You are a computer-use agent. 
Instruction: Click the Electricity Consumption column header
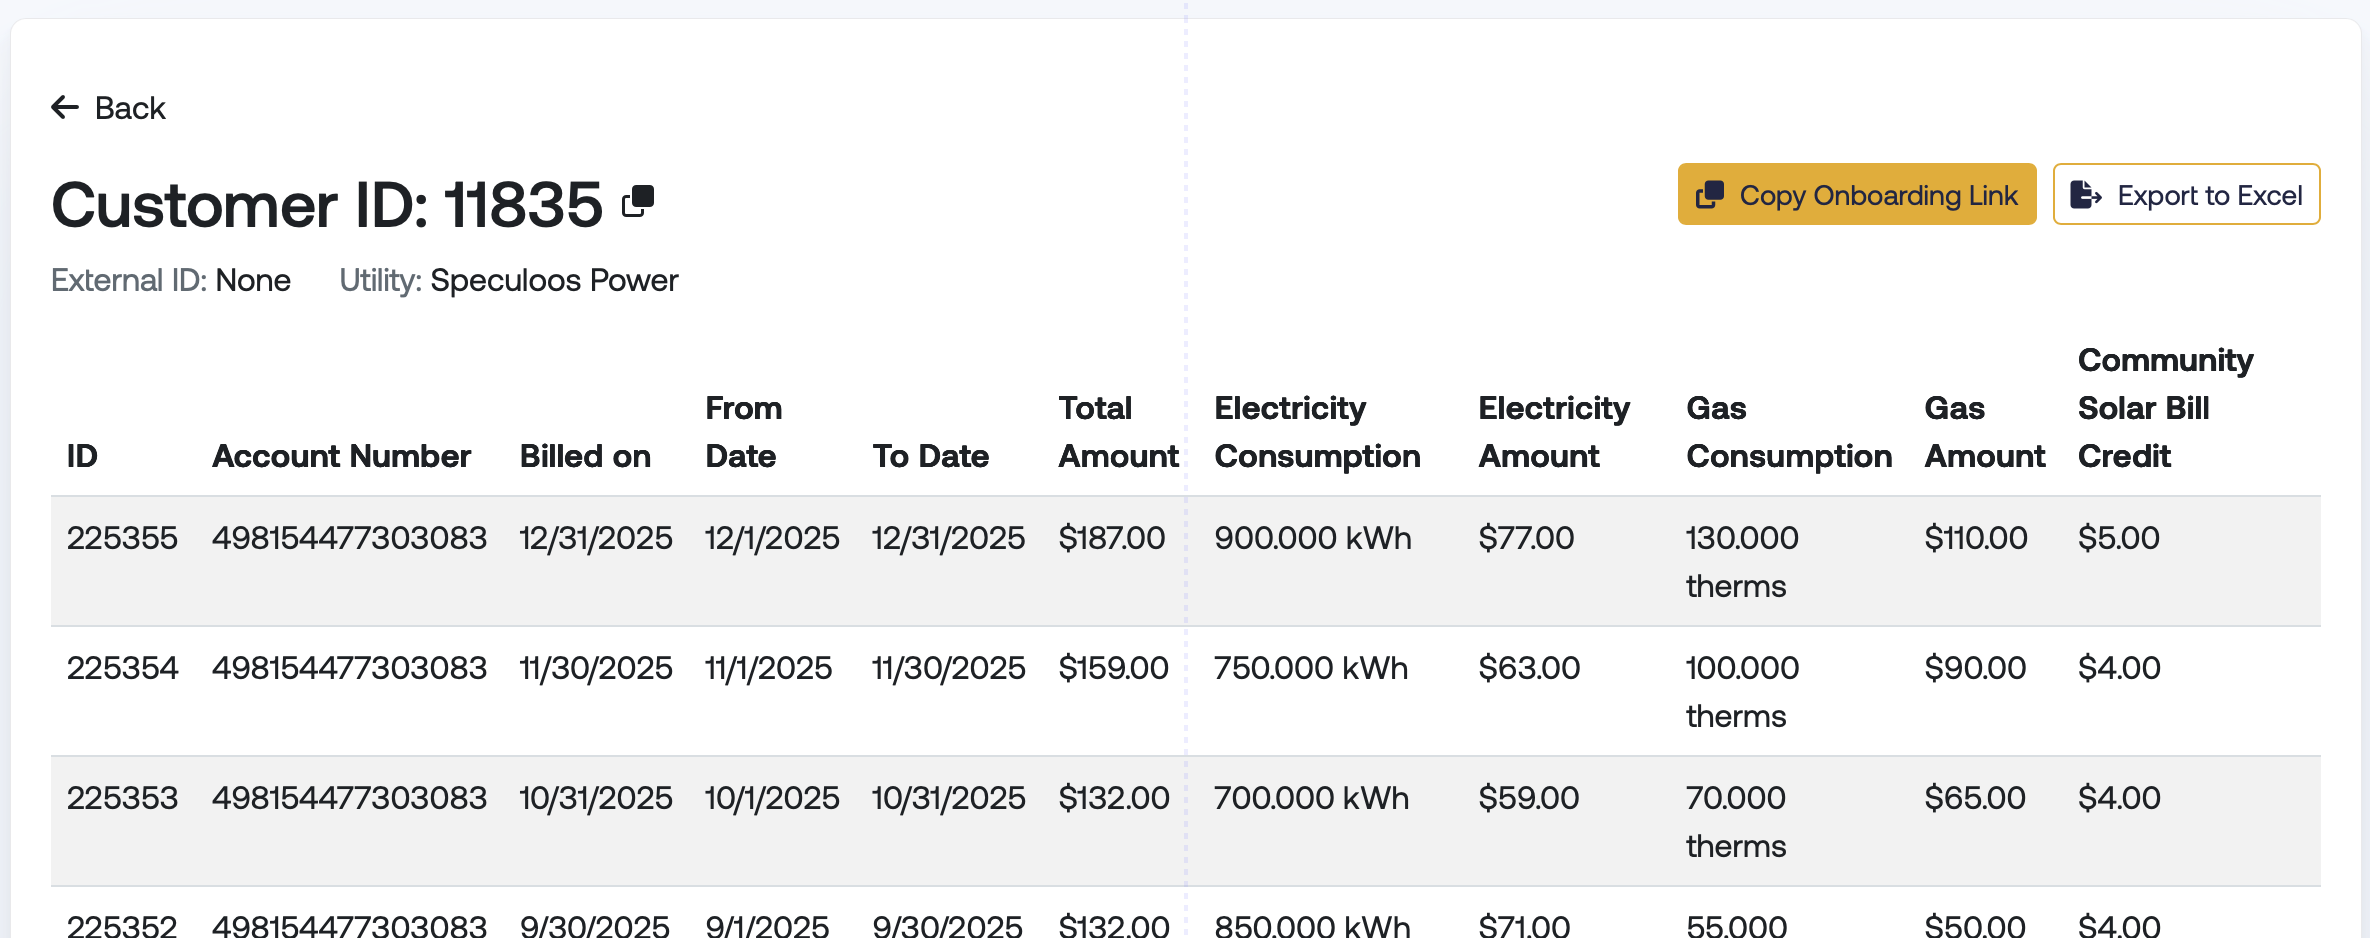[x=1317, y=432]
